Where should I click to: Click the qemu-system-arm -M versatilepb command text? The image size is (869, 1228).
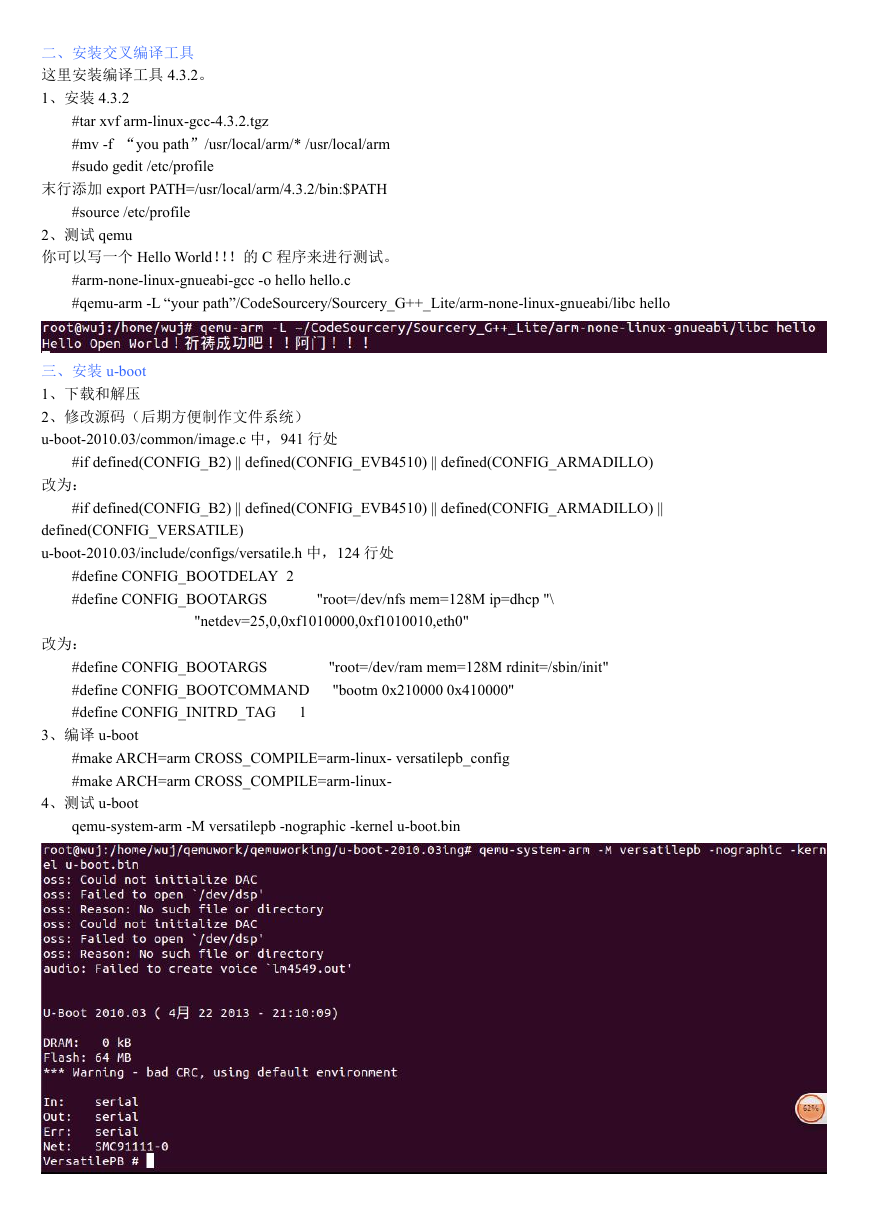(x=266, y=826)
